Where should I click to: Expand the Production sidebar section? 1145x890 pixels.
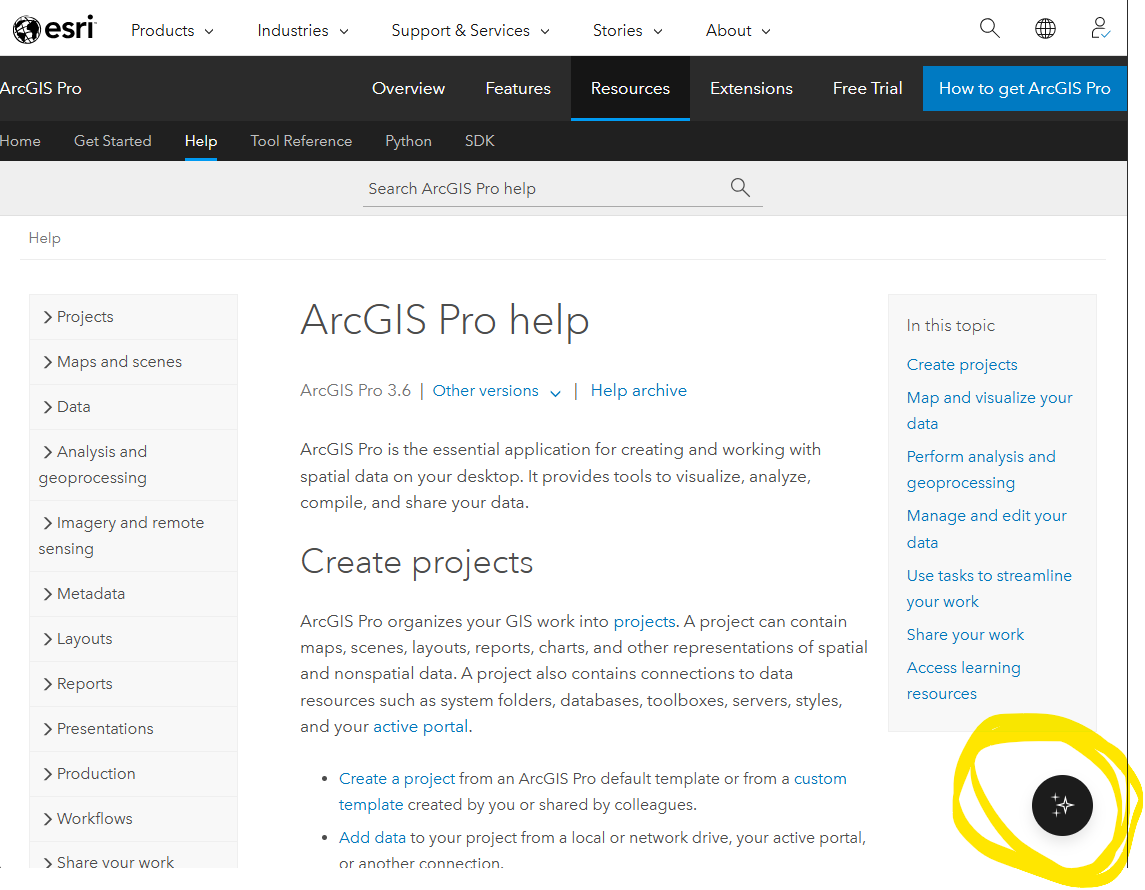[133, 774]
